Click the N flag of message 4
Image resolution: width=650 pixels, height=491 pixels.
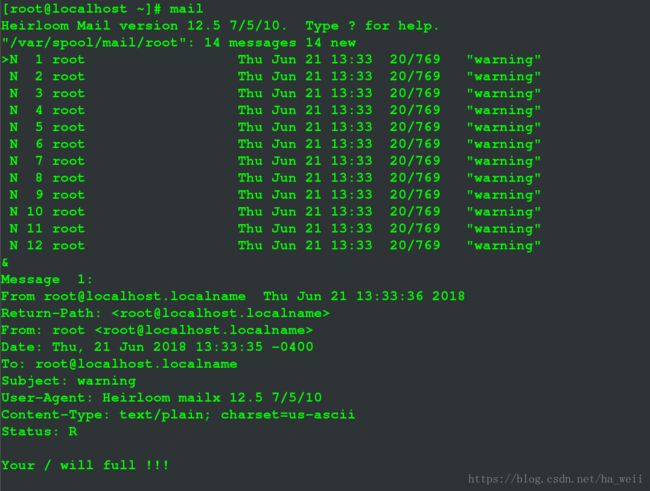tap(14, 110)
